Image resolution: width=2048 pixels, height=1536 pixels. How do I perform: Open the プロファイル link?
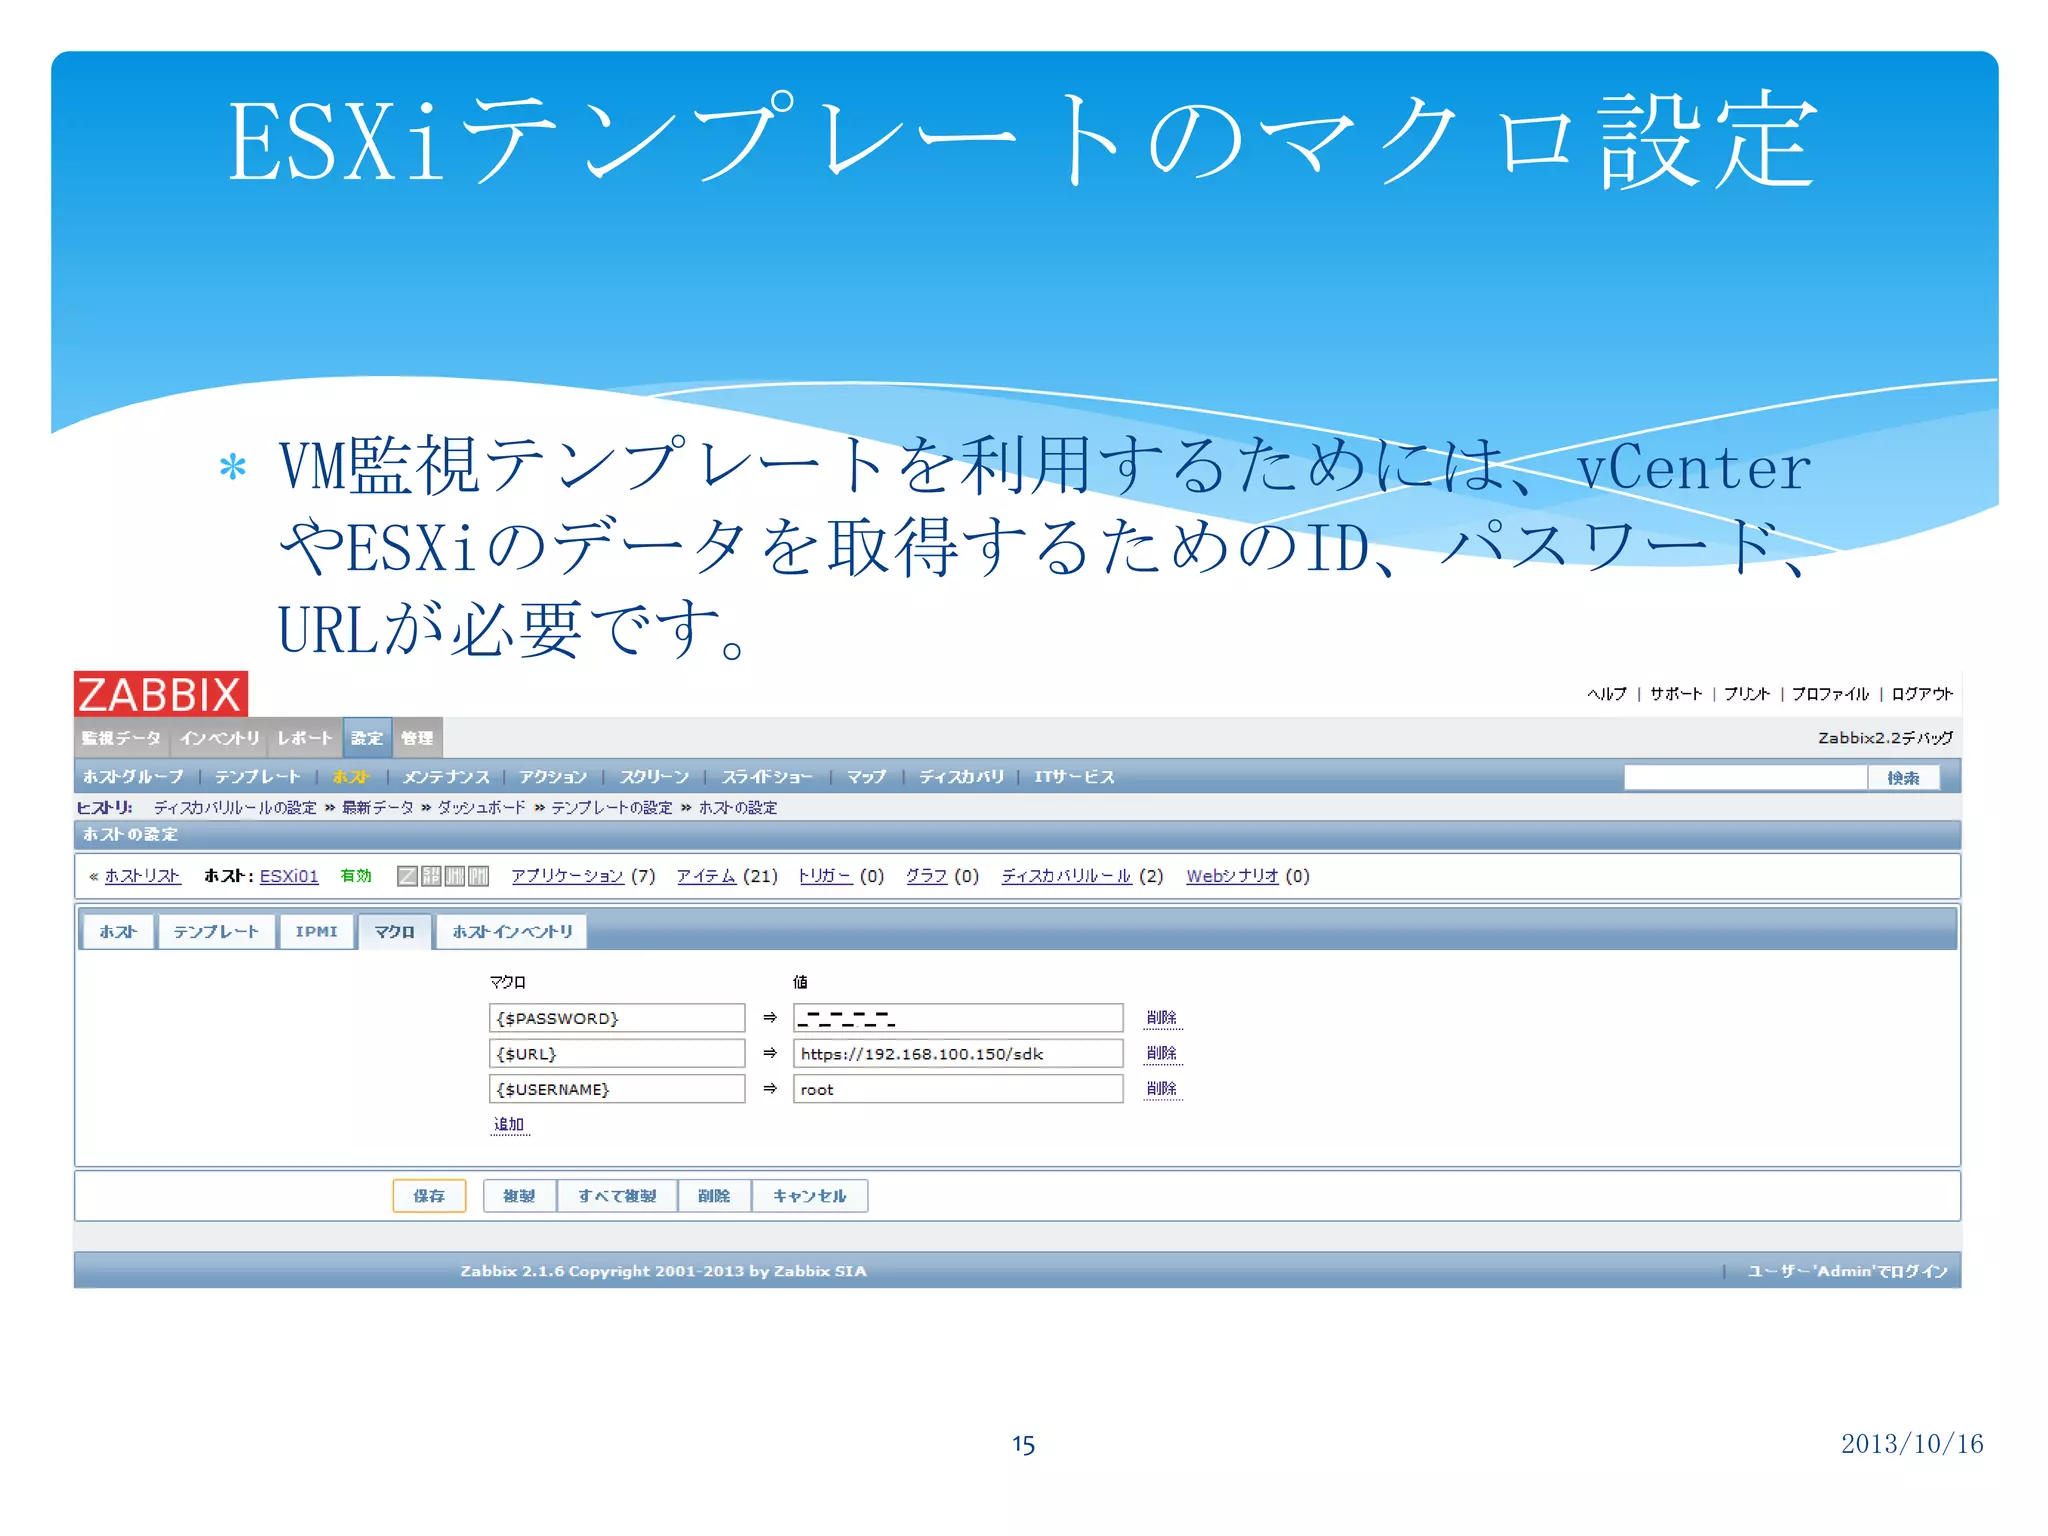(1830, 694)
